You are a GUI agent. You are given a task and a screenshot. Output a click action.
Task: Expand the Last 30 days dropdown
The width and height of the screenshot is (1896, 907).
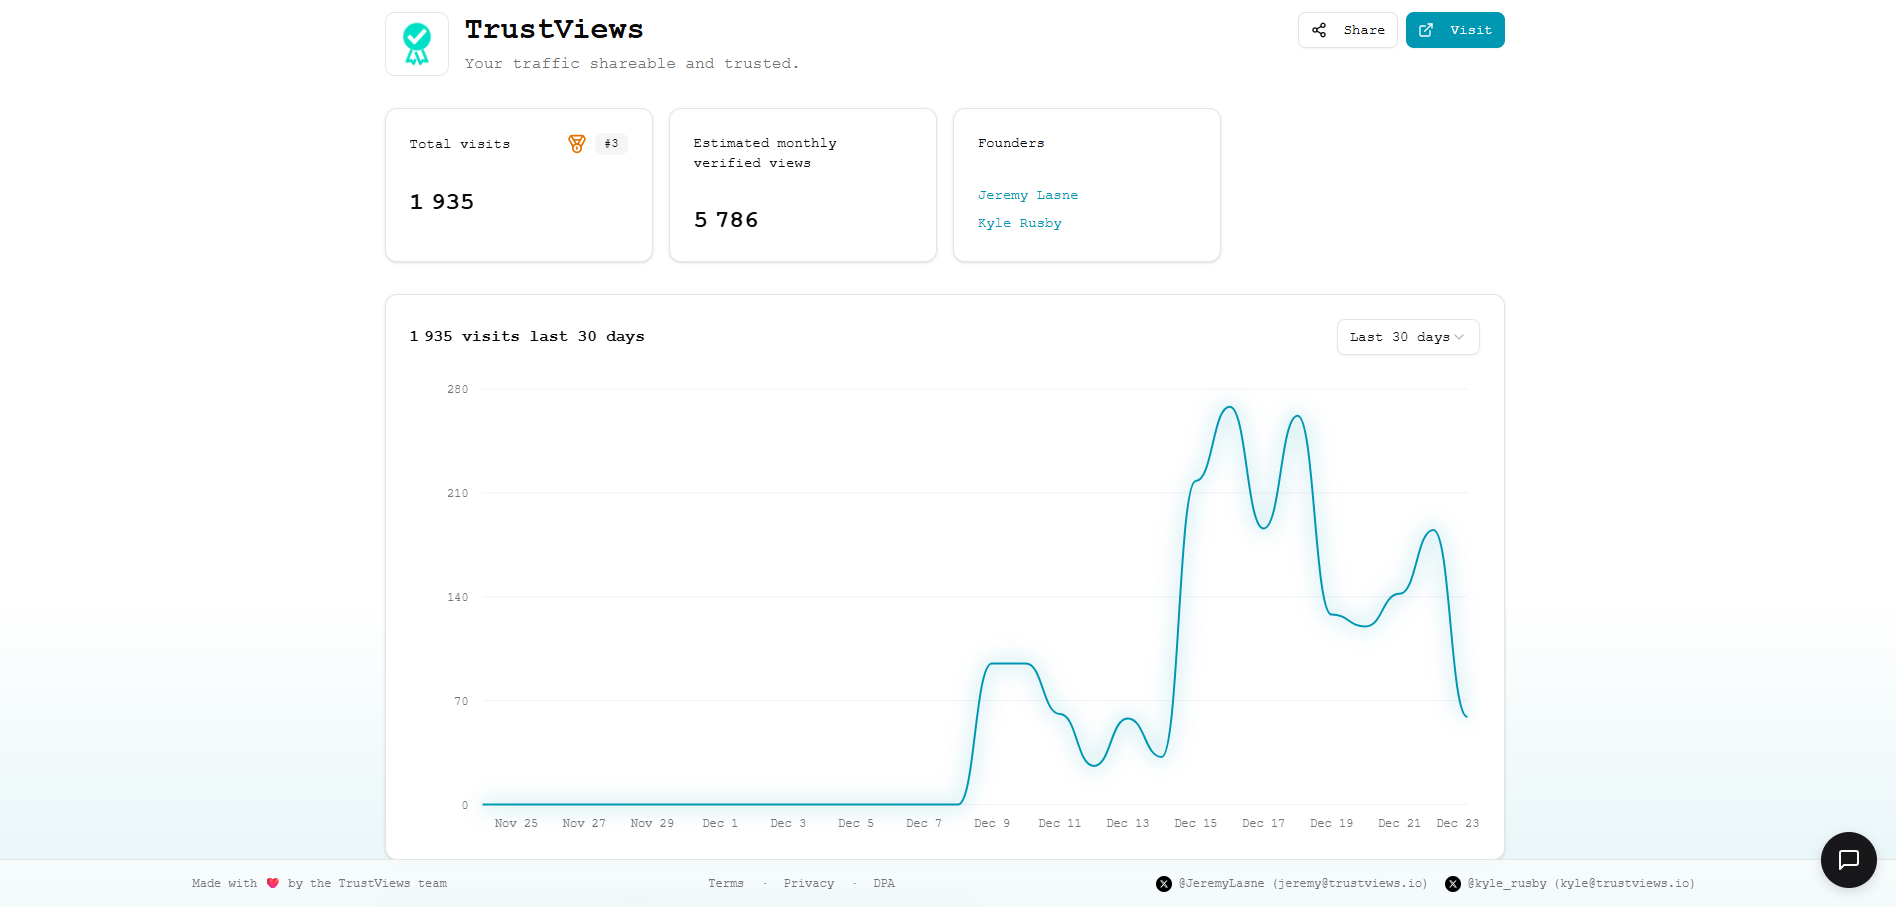[1407, 337]
